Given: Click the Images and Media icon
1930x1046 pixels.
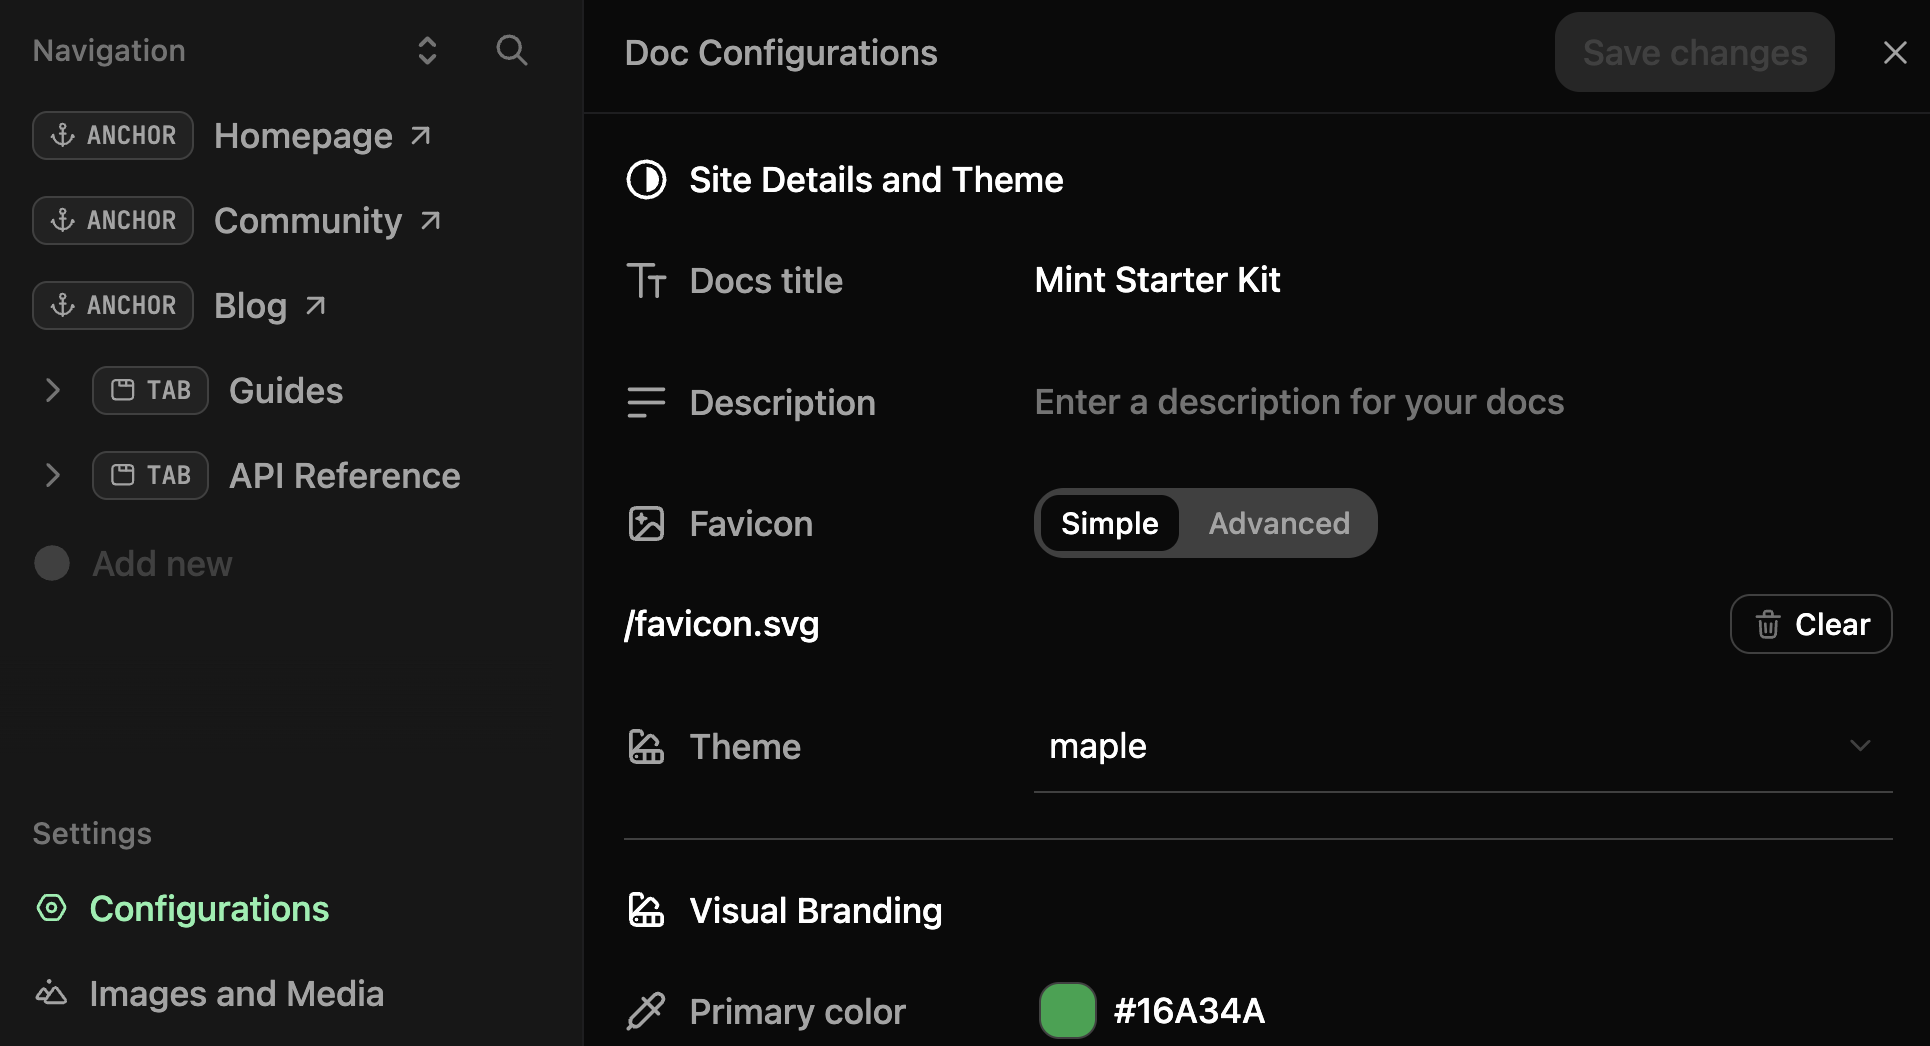Looking at the screenshot, I should pos(50,992).
